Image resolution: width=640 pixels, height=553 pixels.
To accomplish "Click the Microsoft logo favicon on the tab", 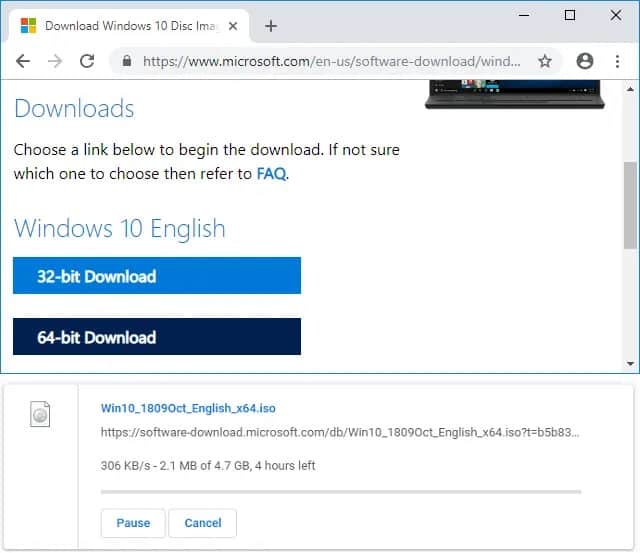I will point(29,26).
